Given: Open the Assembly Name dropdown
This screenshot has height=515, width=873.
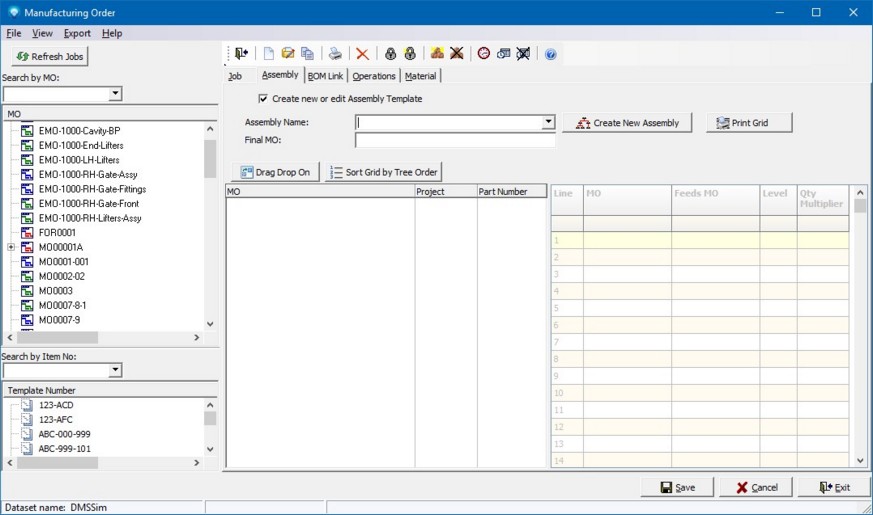Looking at the screenshot, I should (548, 123).
